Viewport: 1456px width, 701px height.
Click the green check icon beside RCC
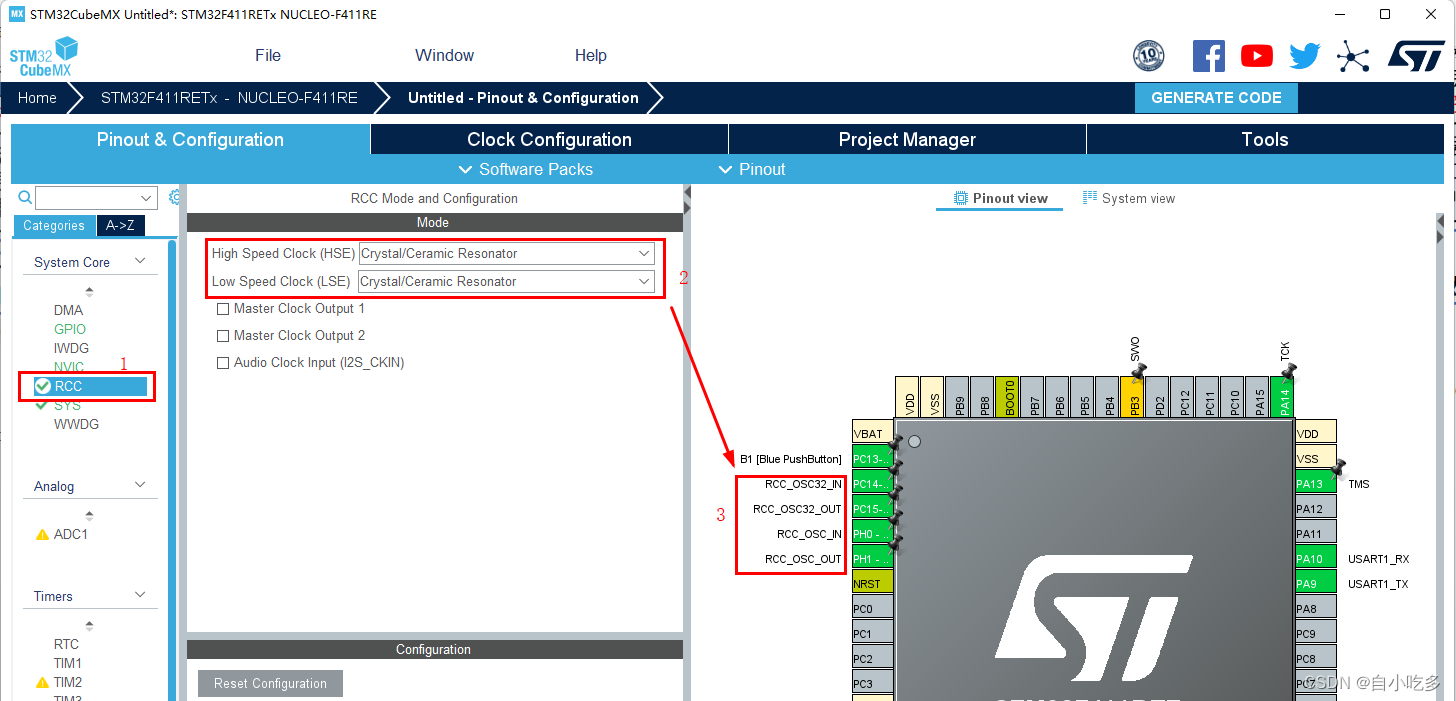pos(42,386)
